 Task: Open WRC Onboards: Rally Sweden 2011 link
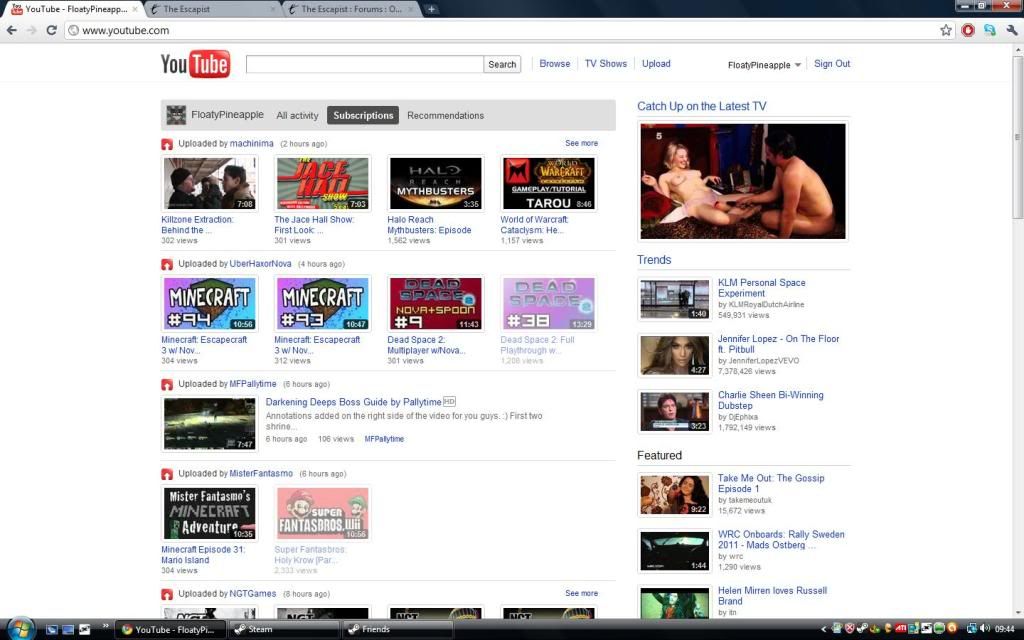(781, 539)
